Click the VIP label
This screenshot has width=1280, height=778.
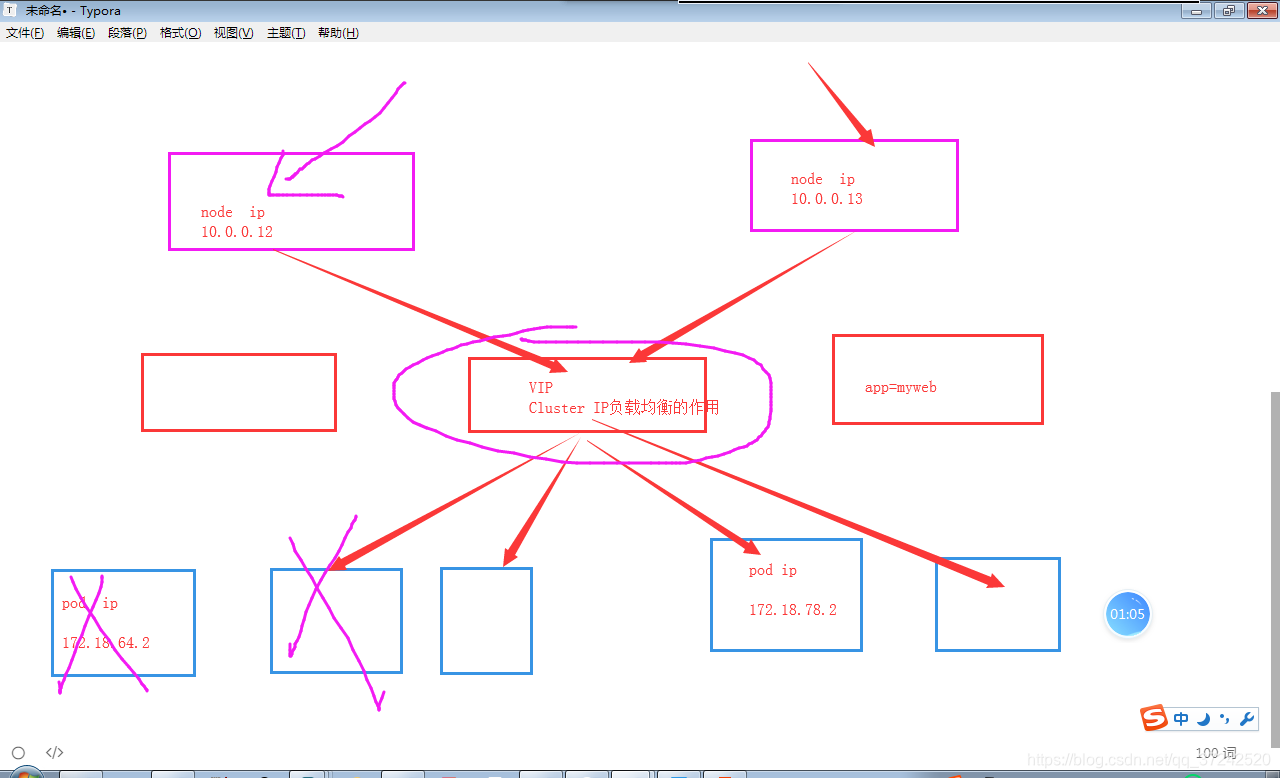[x=541, y=387]
